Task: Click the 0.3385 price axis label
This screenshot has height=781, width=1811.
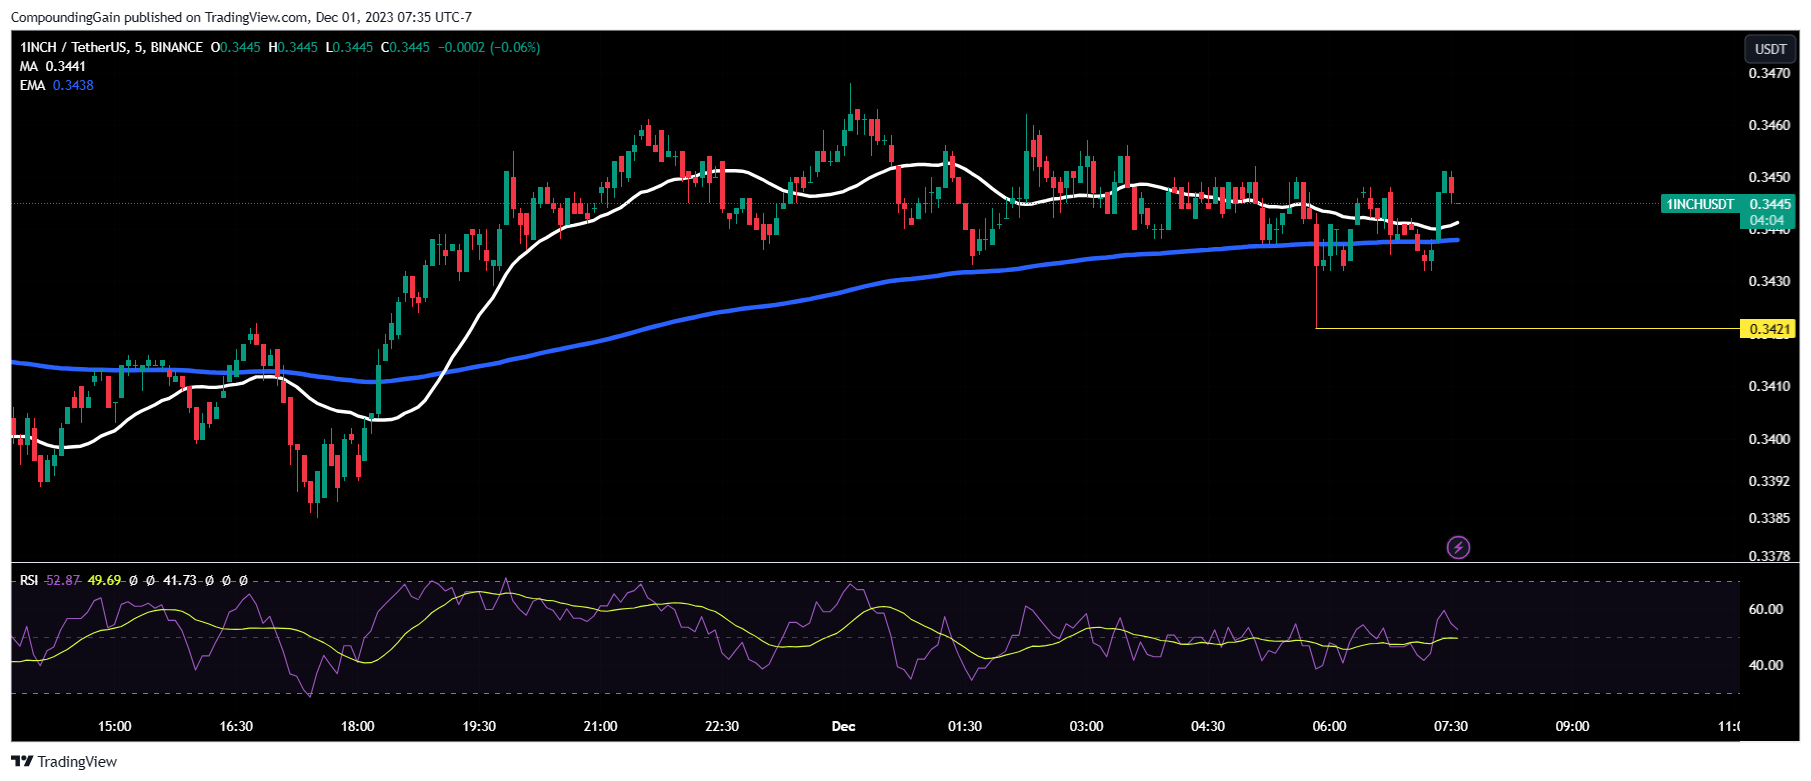Action: [x=1769, y=518]
